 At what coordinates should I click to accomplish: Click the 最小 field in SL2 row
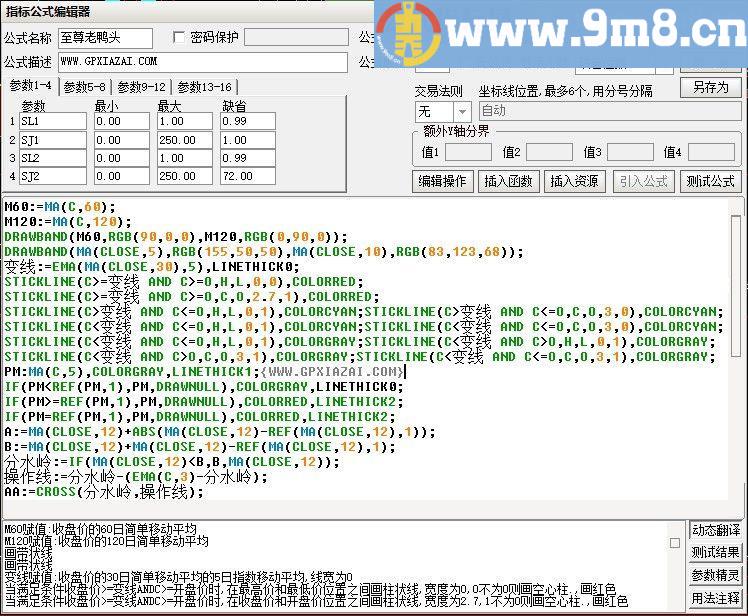pyautogui.click(x=122, y=158)
